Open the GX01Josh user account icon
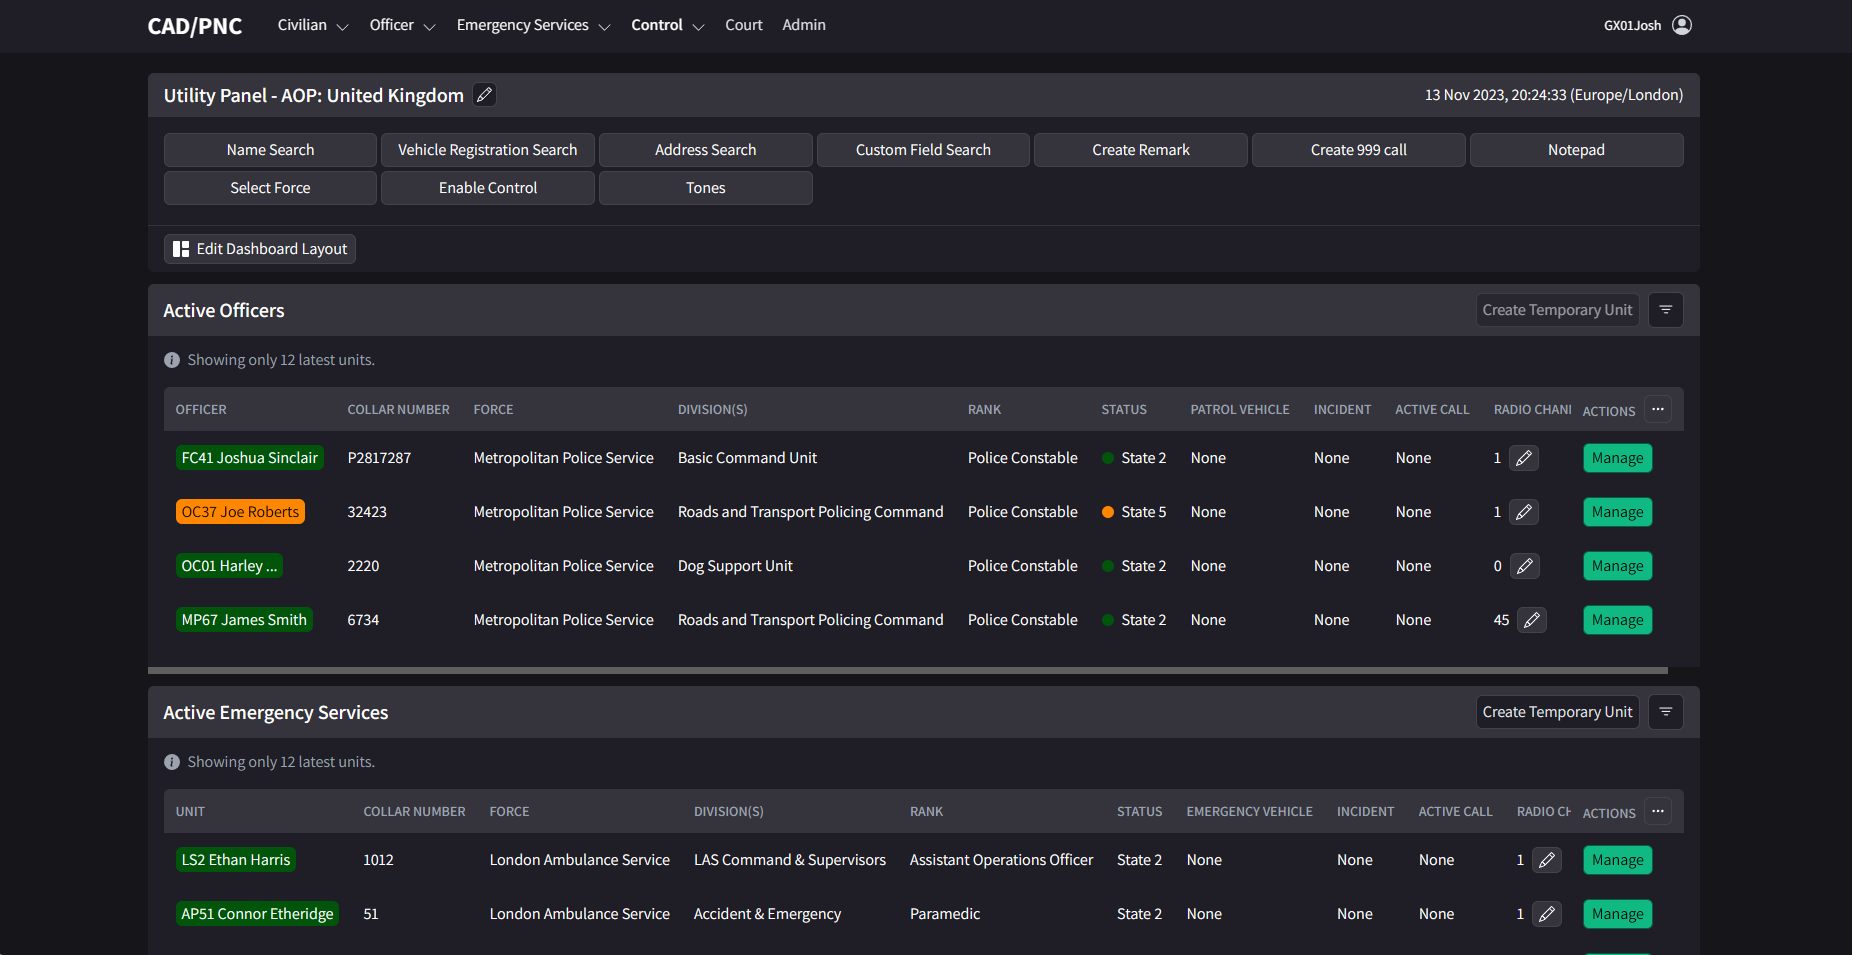Screen dimensions: 1853x955 (x=1682, y=25)
